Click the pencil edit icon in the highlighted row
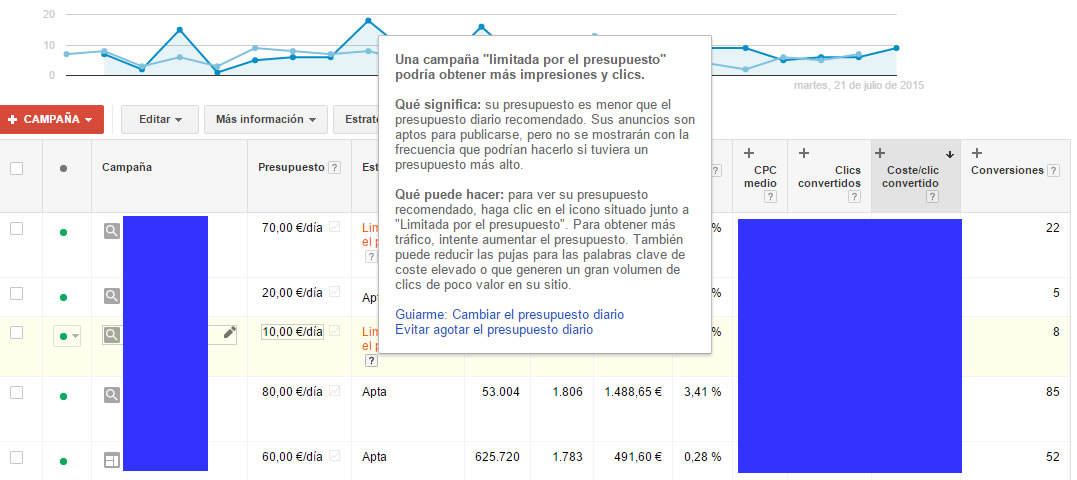The image size is (1077, 480). tap(230, 333)
